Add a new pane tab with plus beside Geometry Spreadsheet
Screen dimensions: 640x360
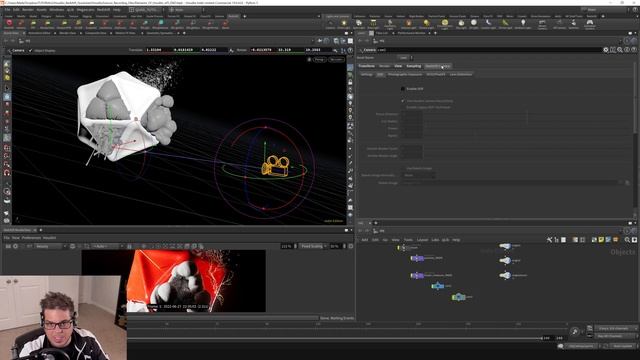[x=184, y=33]
